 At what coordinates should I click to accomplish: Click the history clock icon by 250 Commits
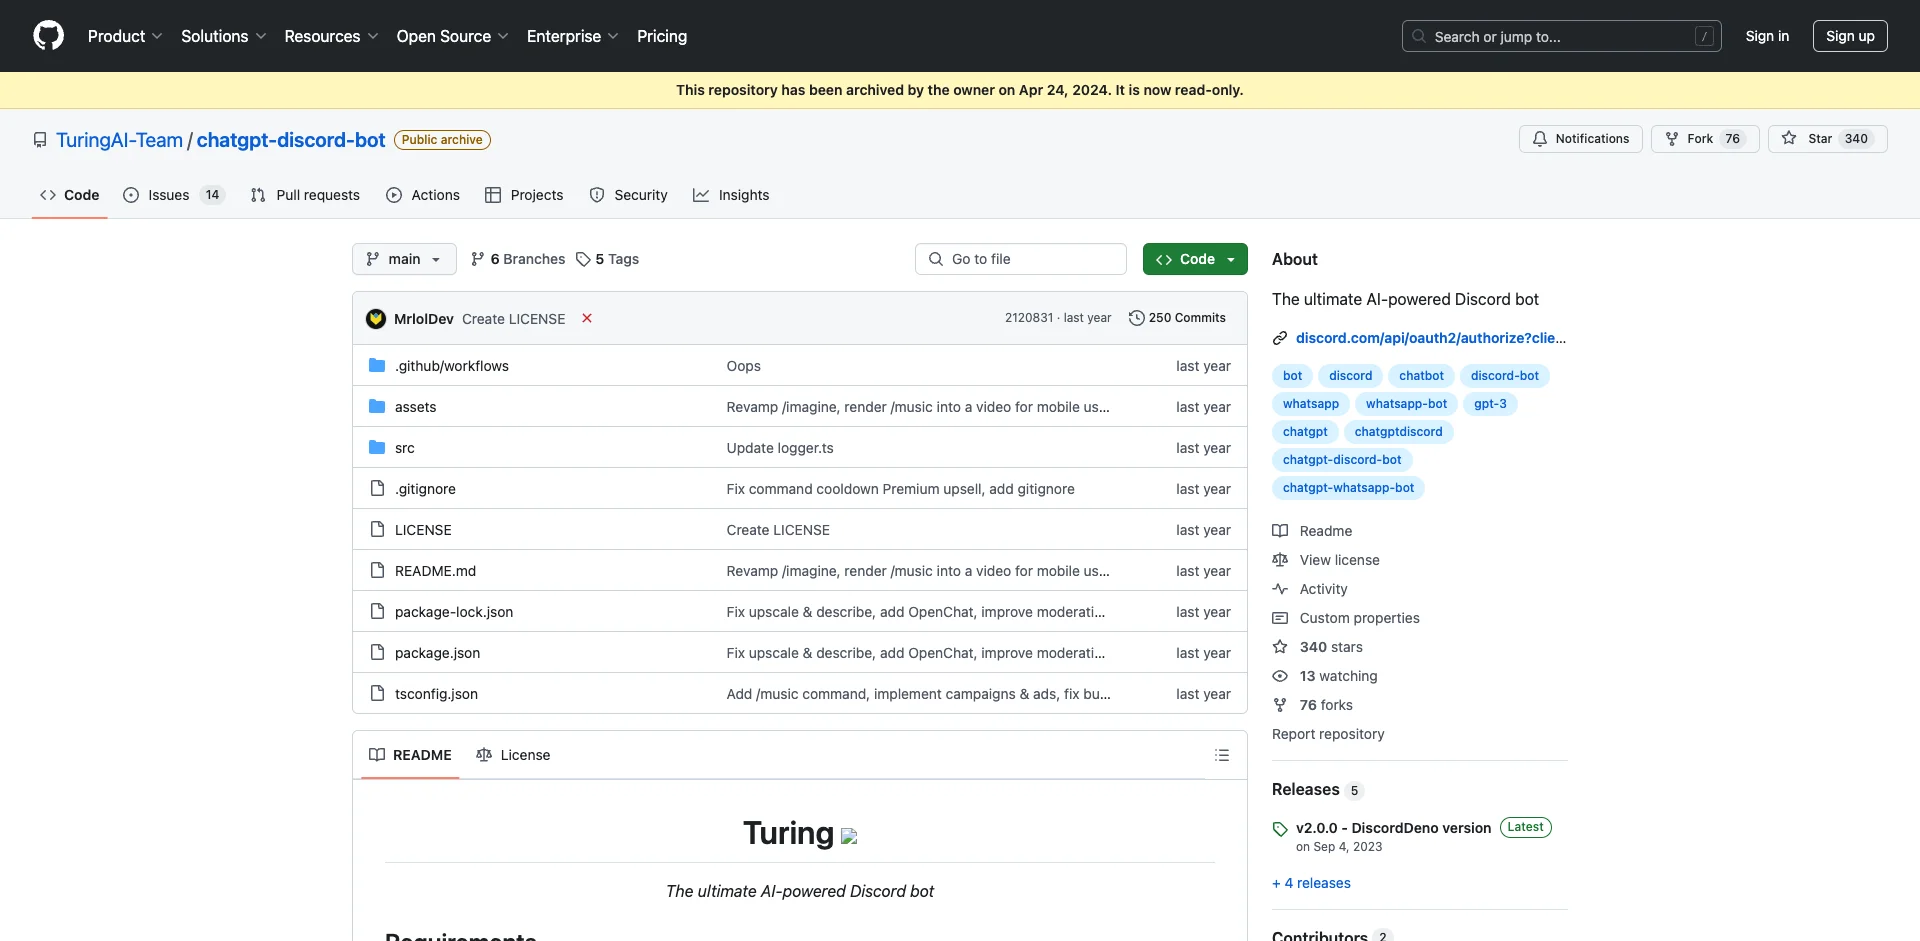[1137, 318]
